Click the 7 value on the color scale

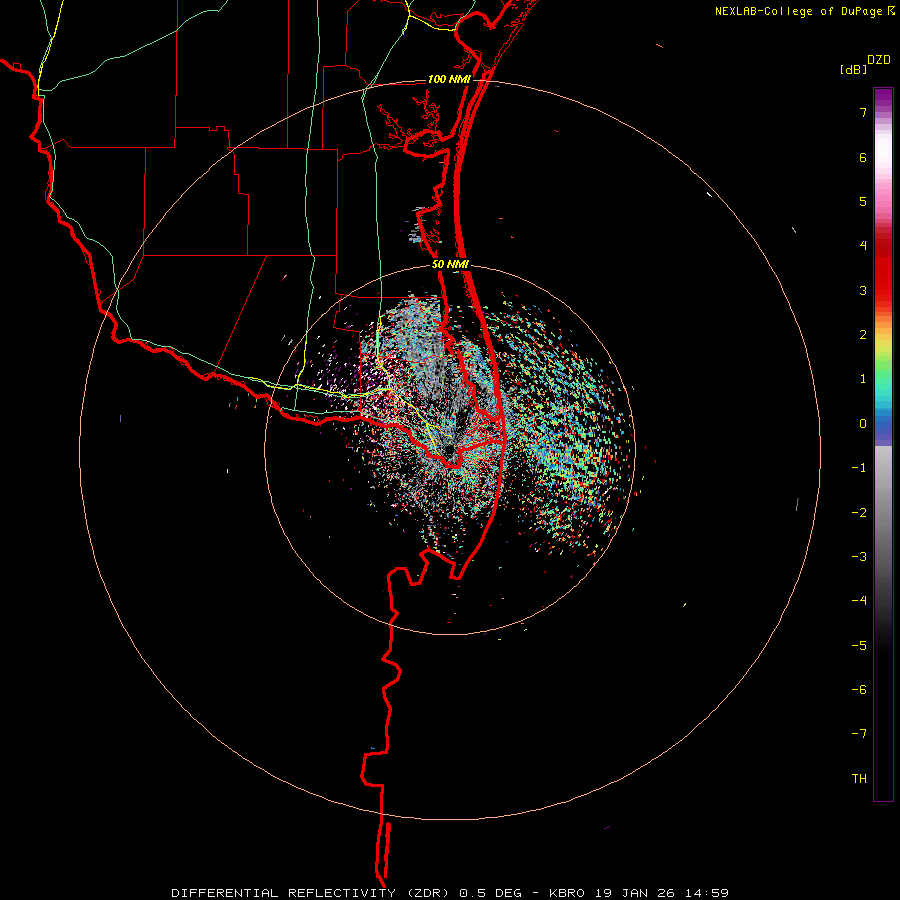[863, 112]
